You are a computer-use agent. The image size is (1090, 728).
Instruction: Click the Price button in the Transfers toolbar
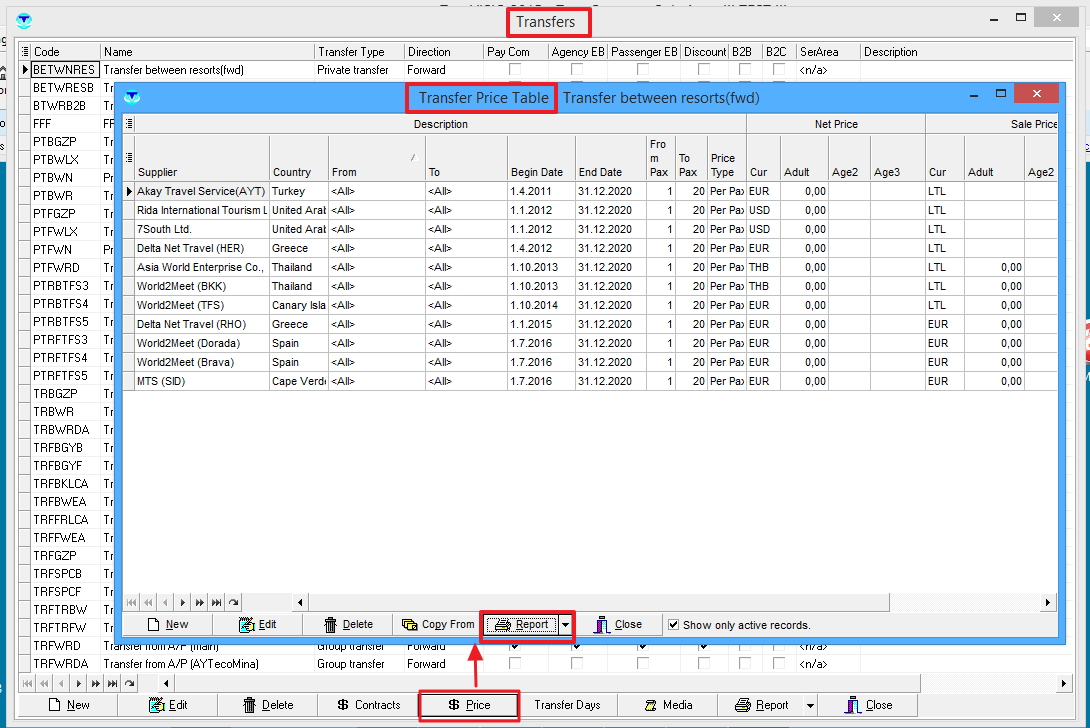click(x=469, y=705)
